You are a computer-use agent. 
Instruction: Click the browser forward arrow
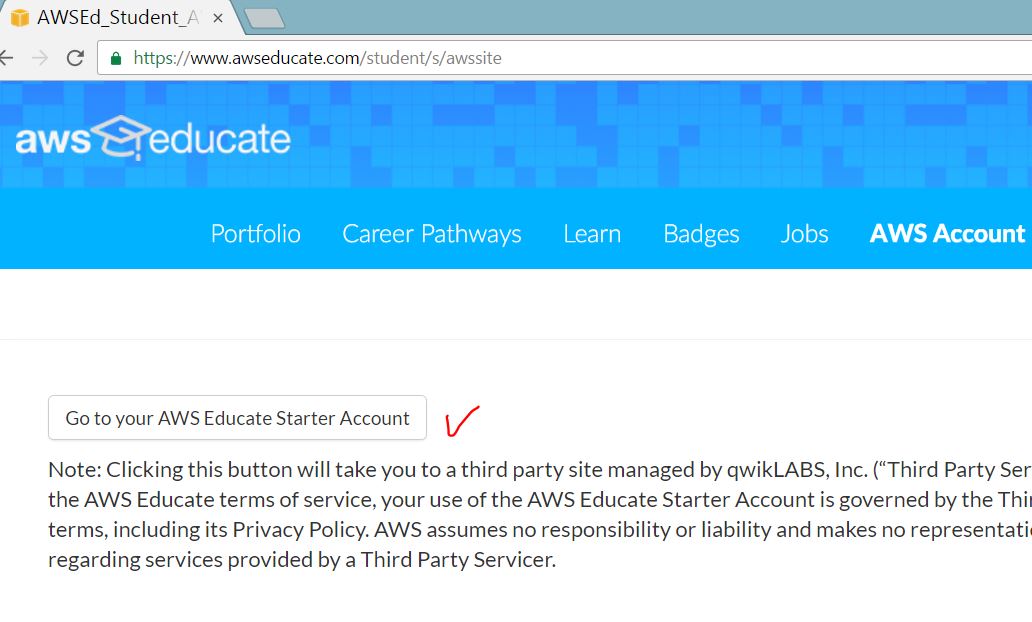point(40,58)
